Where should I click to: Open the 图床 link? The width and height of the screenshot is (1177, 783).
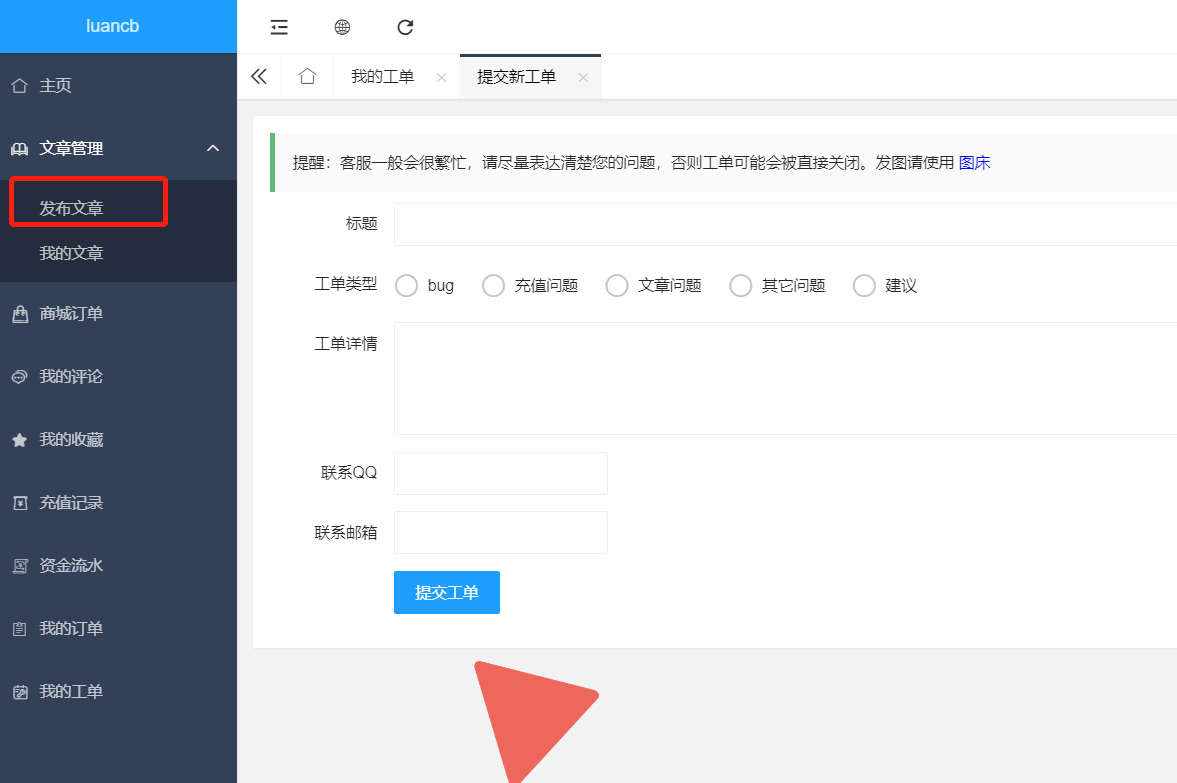point(974,163)
